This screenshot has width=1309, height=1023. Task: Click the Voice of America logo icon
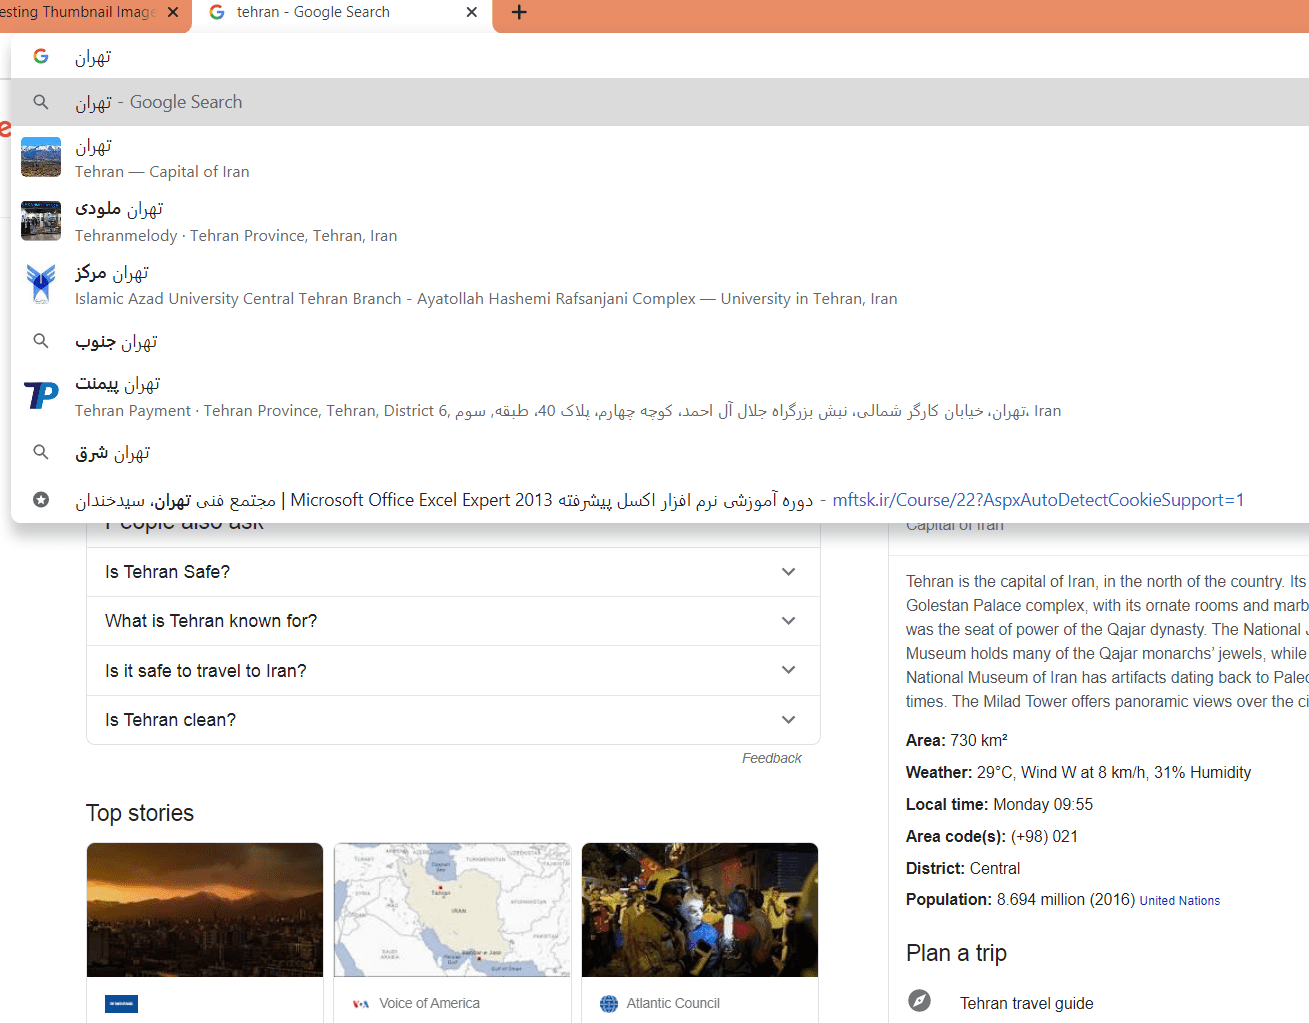click(361, 1004)
